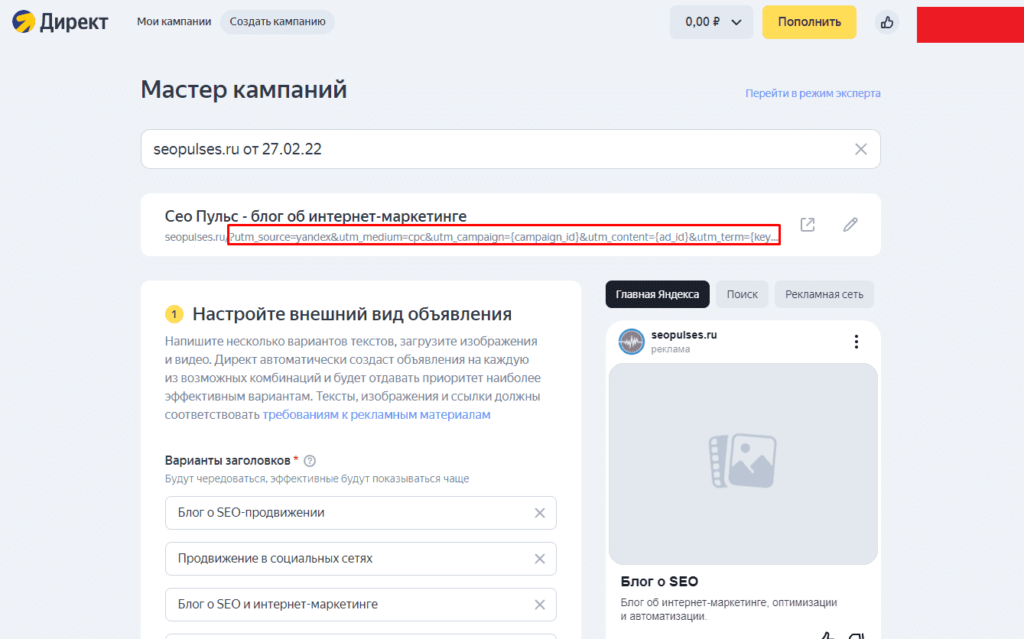Edit headline field 'Блог о SEO и интернет-маркетинге'
This screenshot has height=639, width=1024.
click(x=360, y=604)
